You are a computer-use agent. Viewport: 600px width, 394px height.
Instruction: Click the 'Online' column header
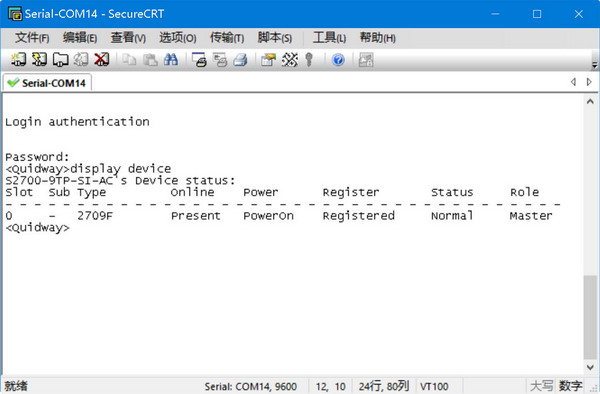[x=192, y=192]
